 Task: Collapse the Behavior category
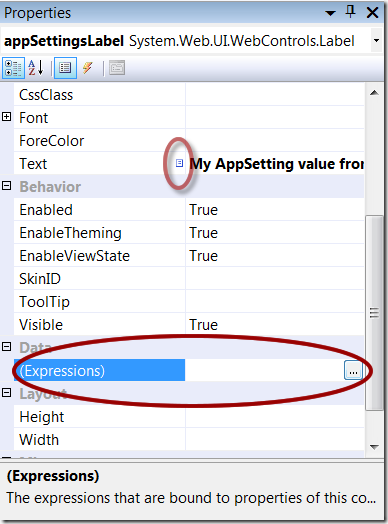pos(7,186)
